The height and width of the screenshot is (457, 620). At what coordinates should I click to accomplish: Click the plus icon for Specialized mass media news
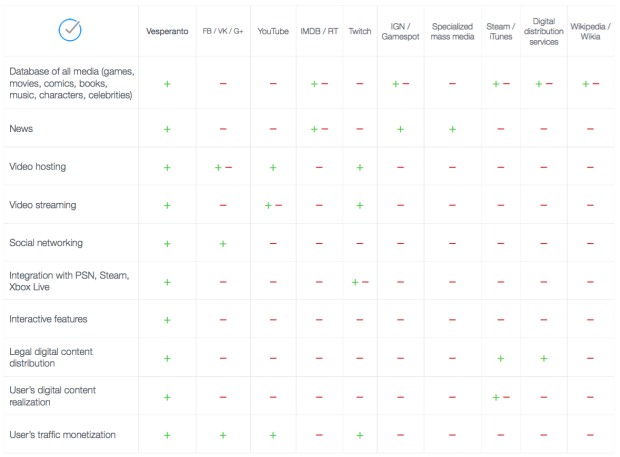[452, 129]
